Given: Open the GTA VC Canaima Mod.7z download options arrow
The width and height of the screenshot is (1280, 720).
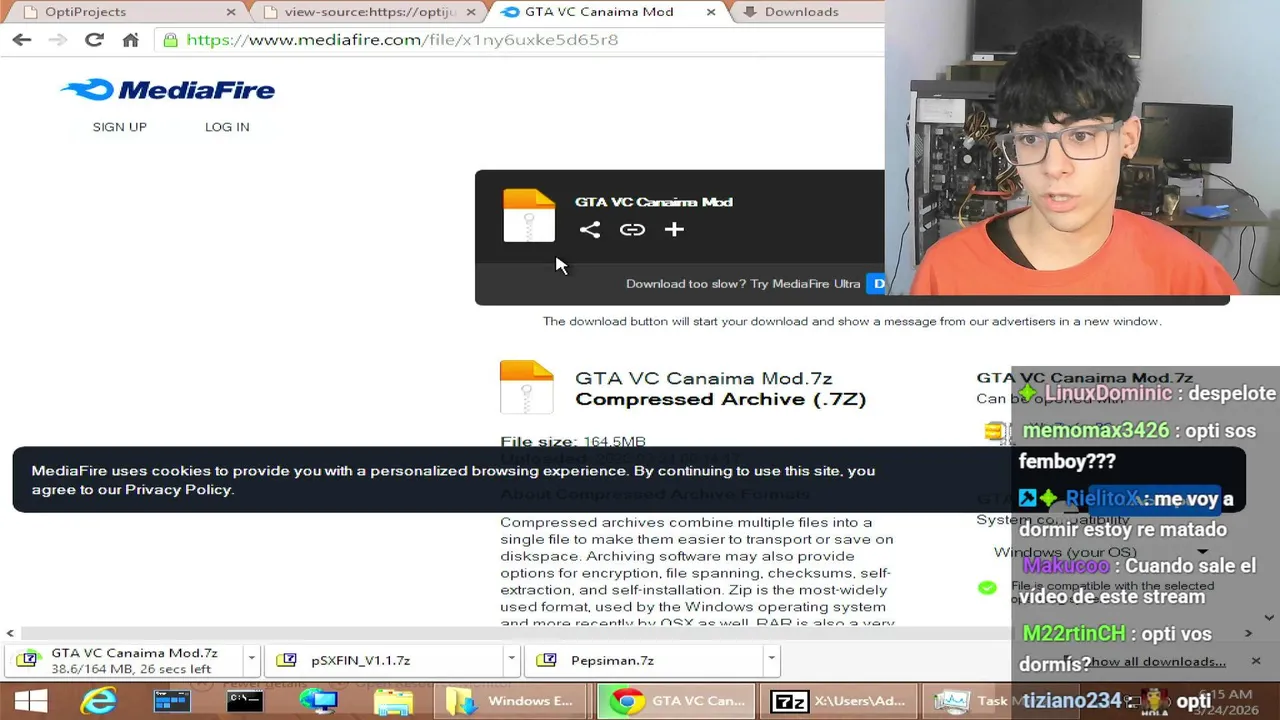Looking at the screenshot, I should (252, 660).
